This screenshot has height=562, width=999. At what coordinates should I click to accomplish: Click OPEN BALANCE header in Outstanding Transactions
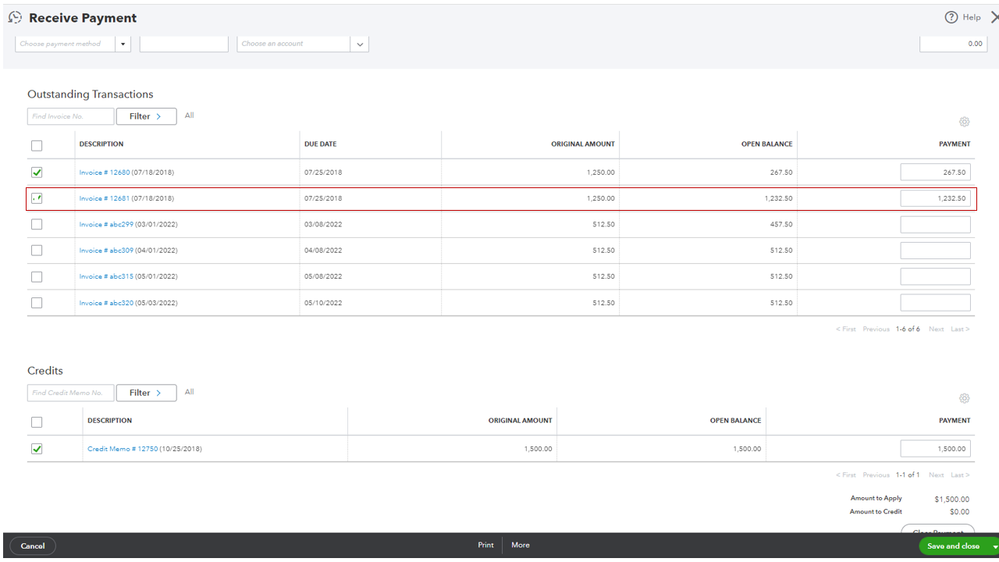point(766,144)
